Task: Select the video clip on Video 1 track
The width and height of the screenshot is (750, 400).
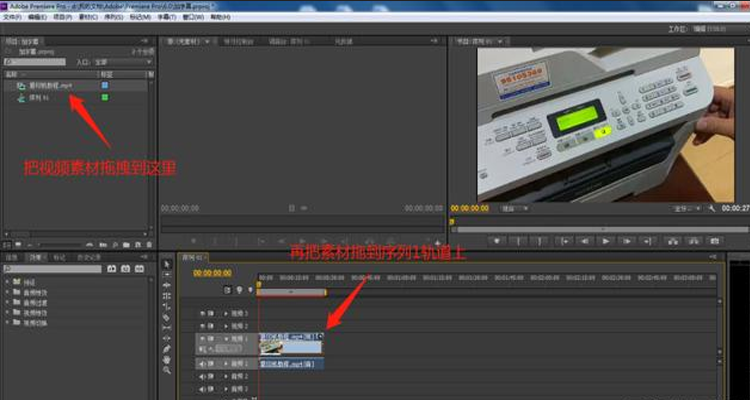Action: [x=291, y=345]
